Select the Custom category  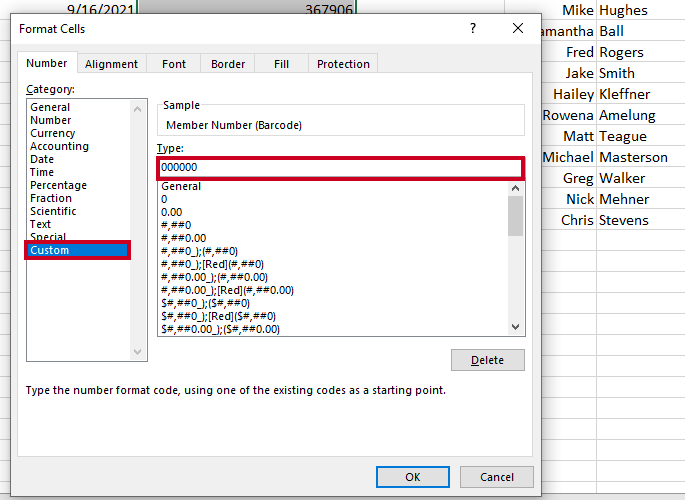tap(78, 250)
